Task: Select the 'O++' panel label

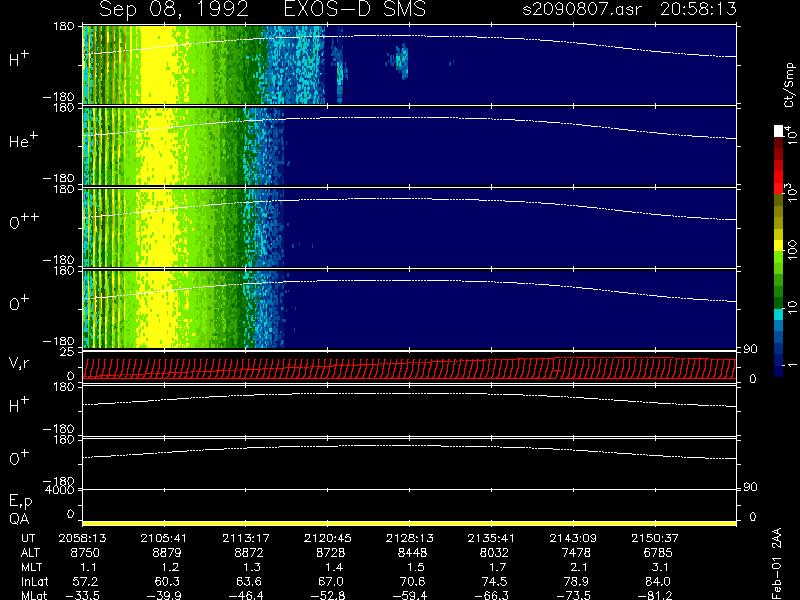Action: (x=24, y=221)
